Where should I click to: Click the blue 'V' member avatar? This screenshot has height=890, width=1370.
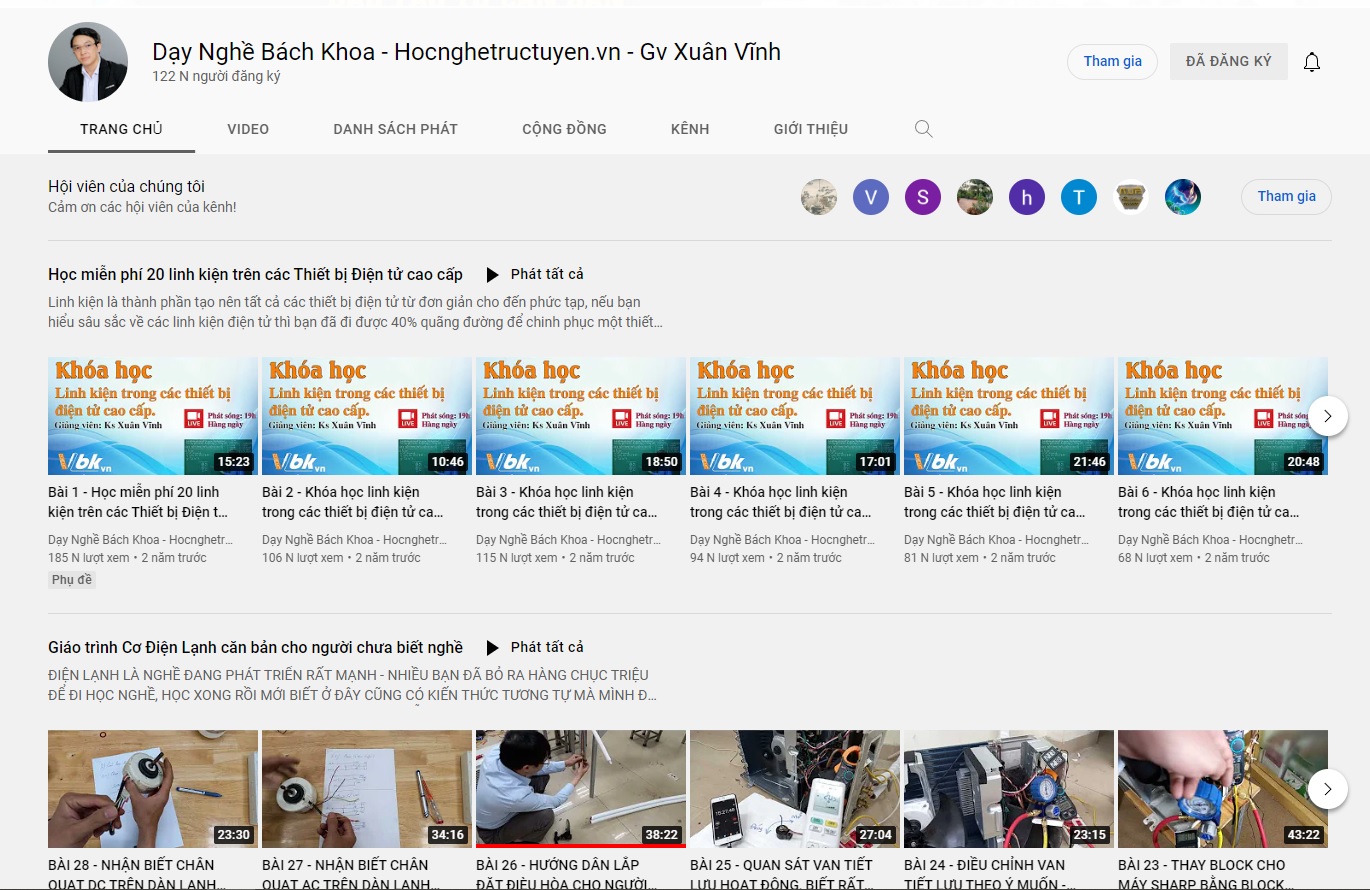coord(871,197)
